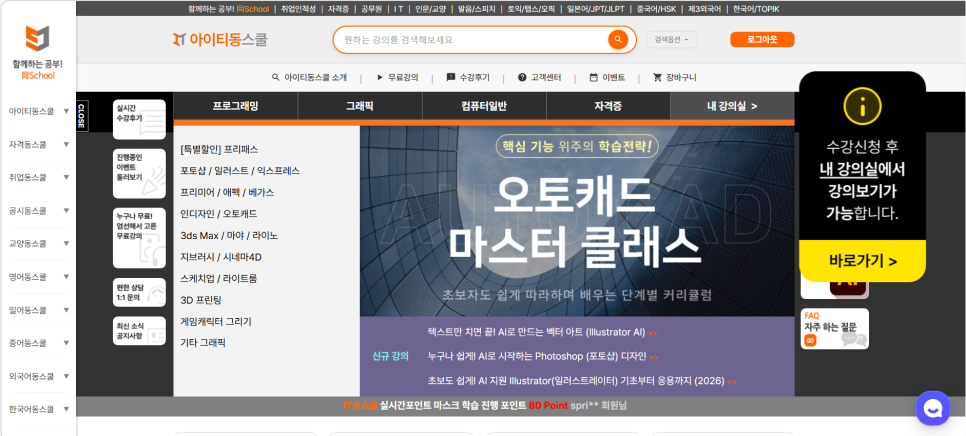Select the 프로그래밍 tab
Screen dimensions: 966x436
point(235,106)
